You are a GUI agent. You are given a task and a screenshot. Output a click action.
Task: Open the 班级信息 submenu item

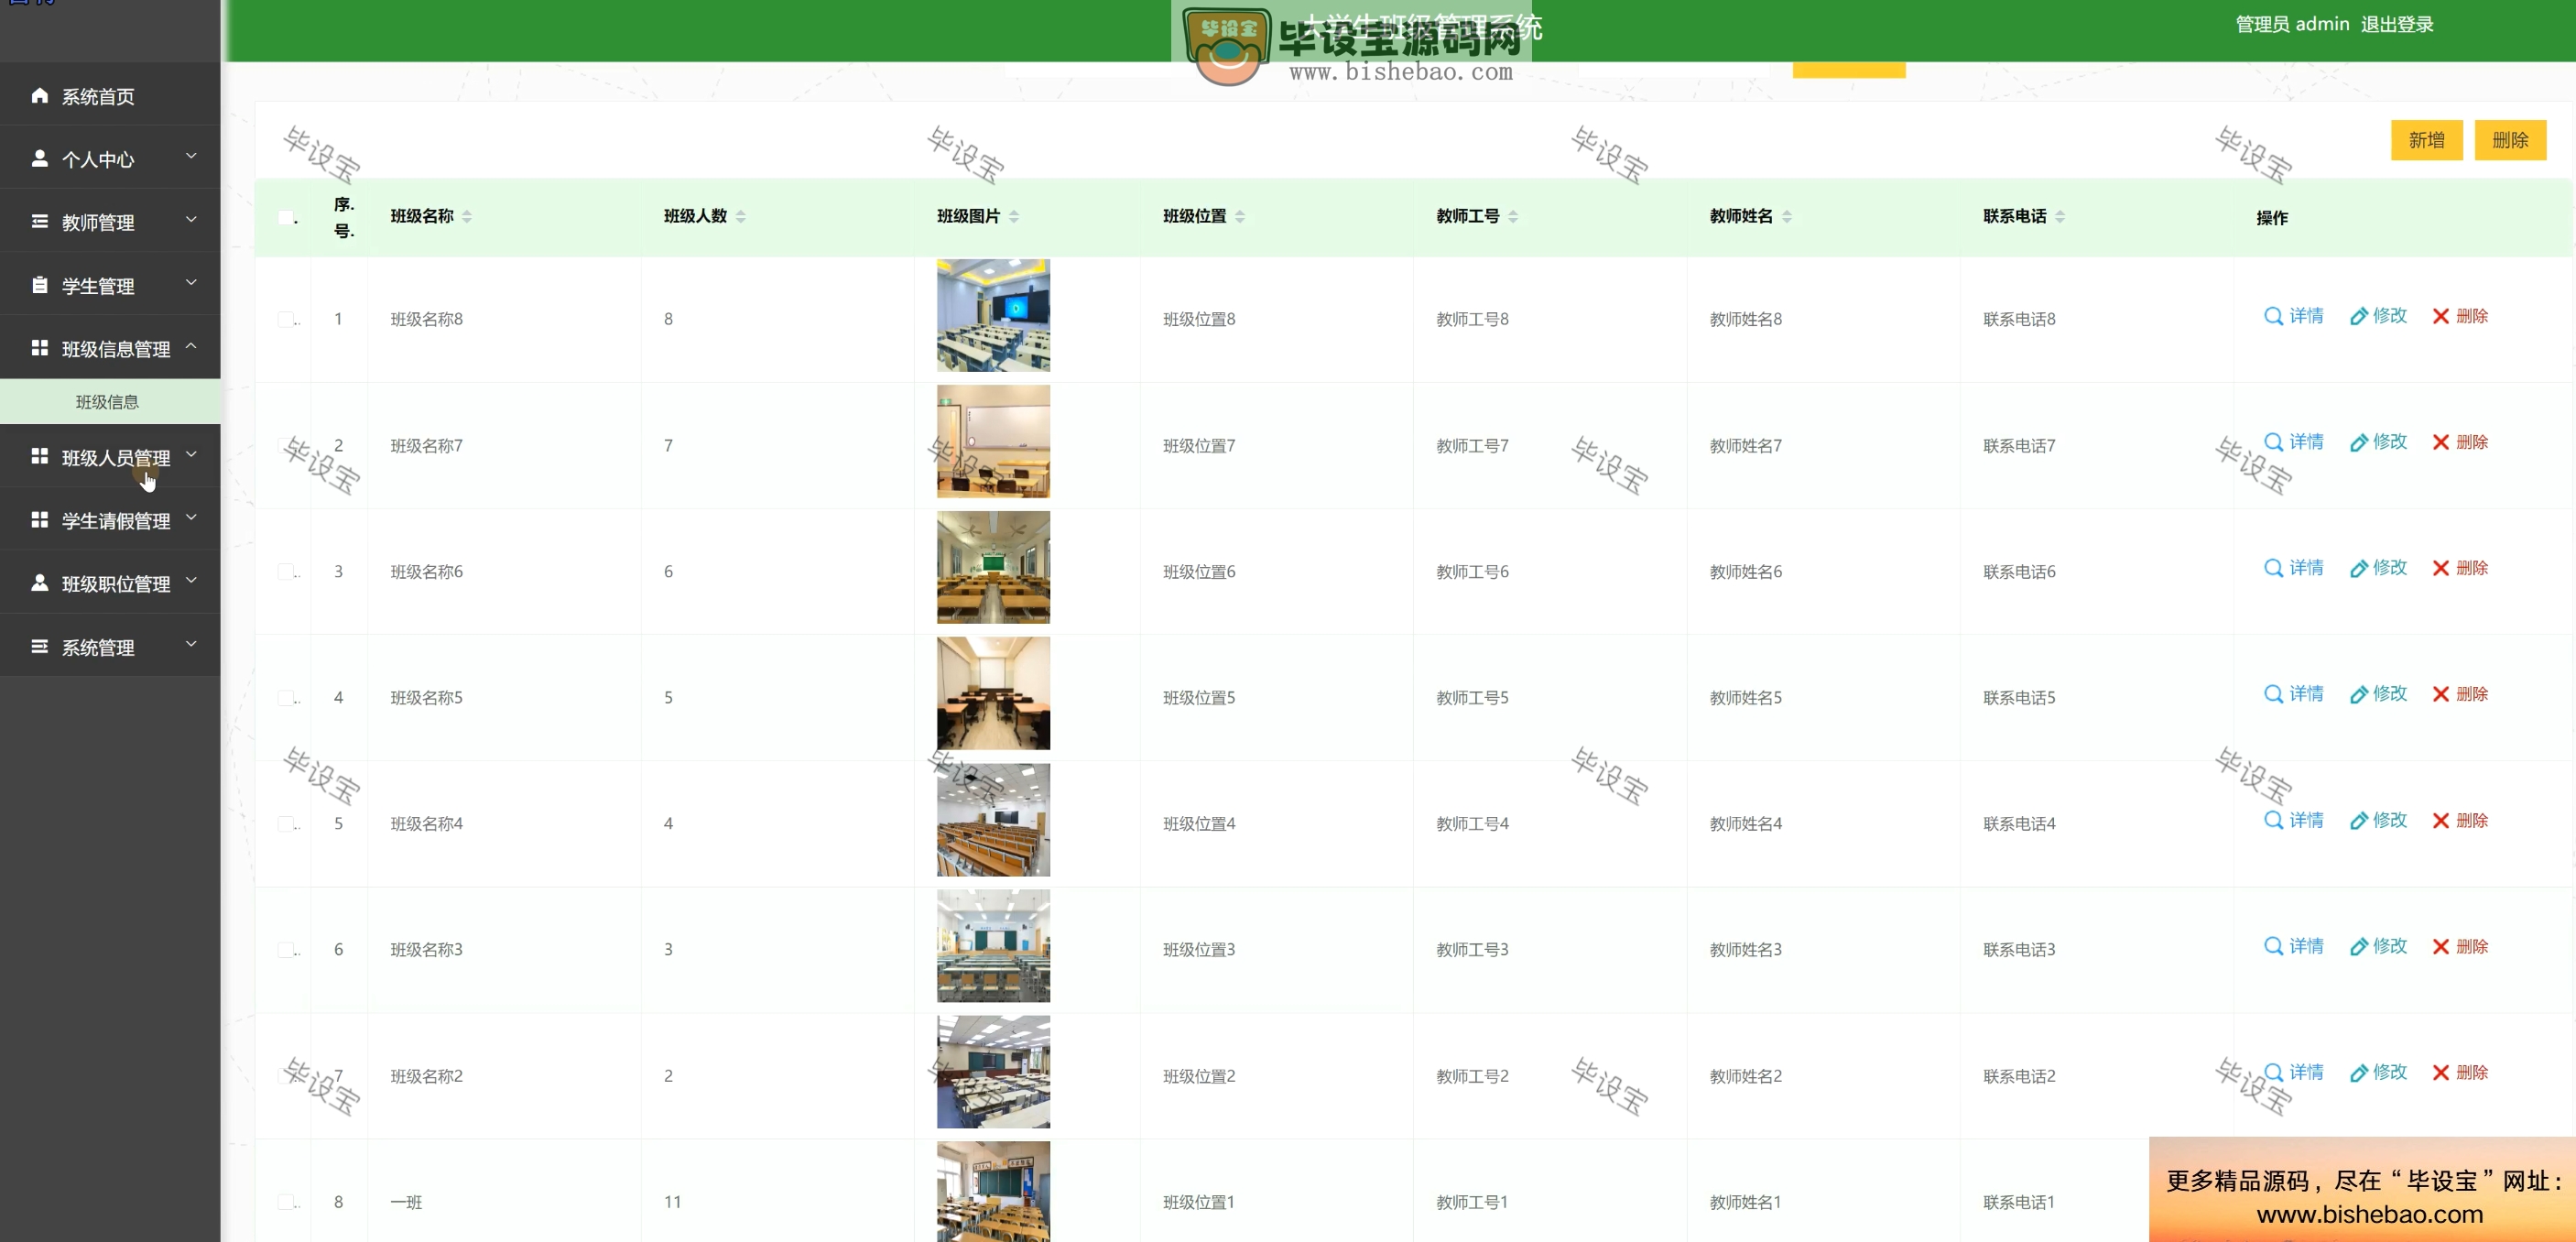pyautogui.click(x=108, y=401)
